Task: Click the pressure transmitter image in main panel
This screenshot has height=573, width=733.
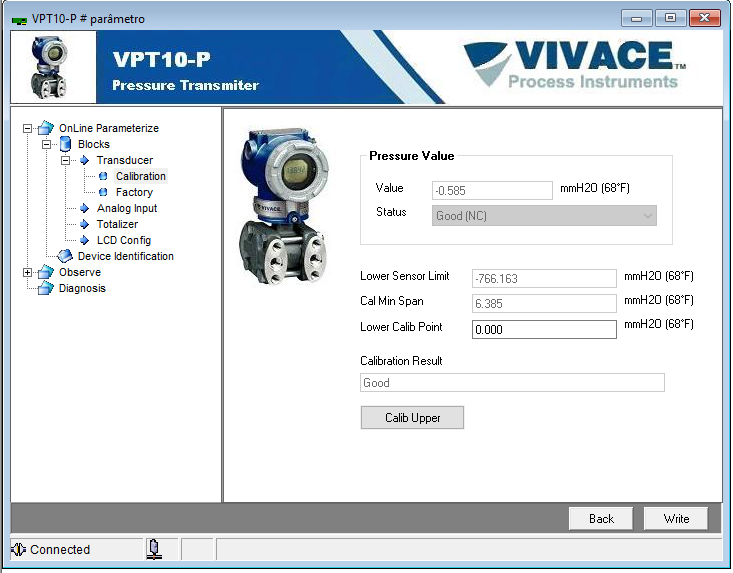Action: (x=285, y=205)
